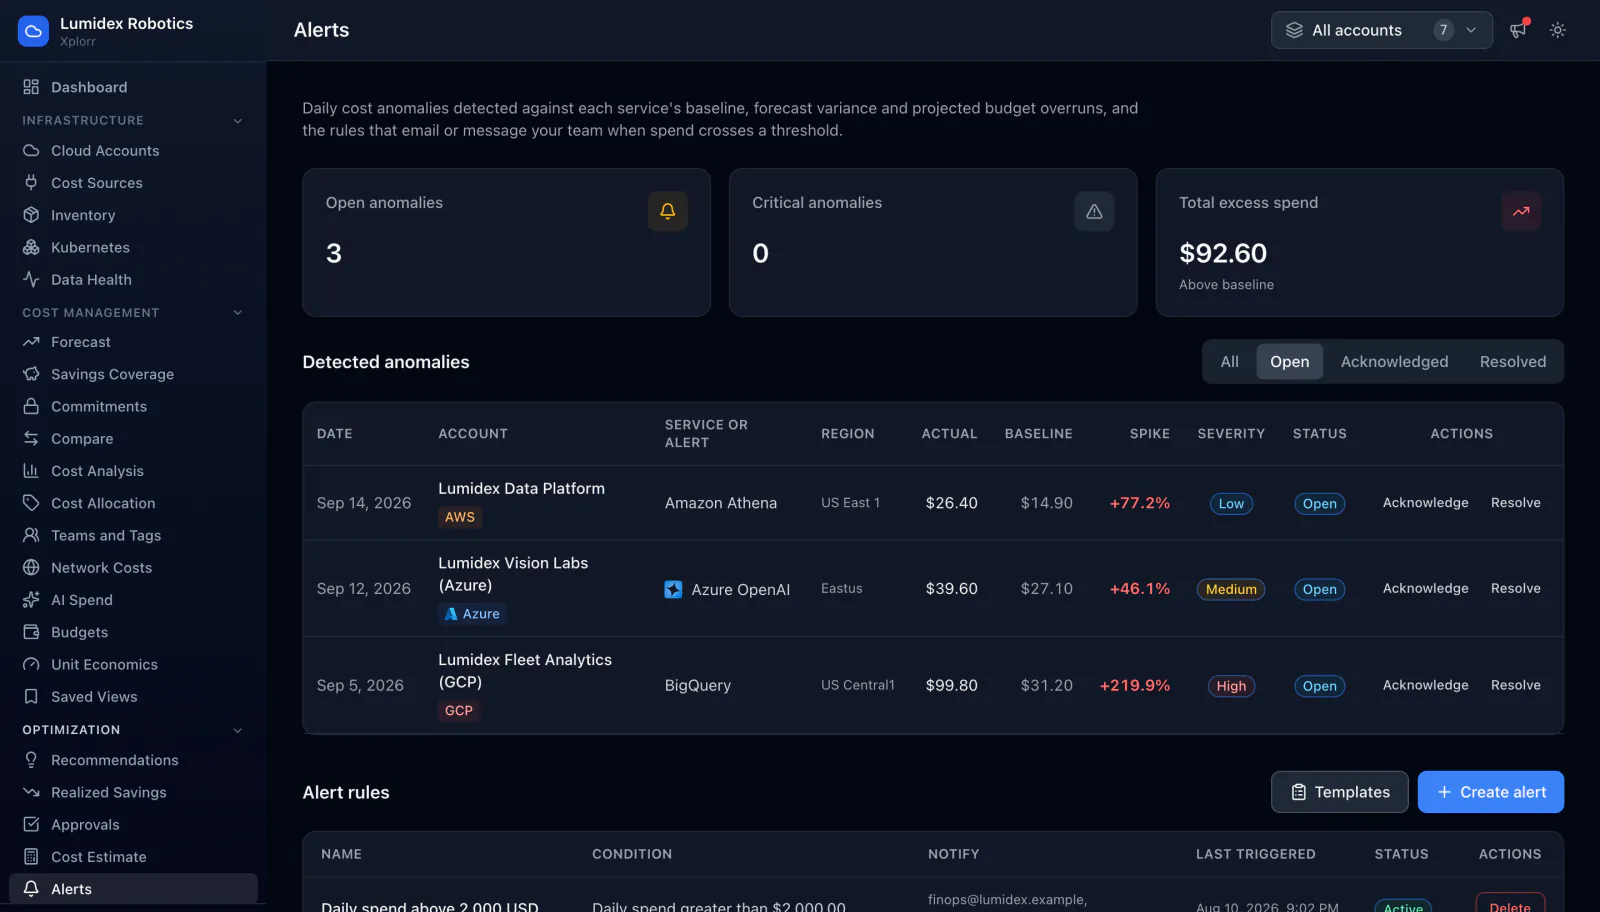Viewport: 1600px width, 912px height.
Task: Click the Low severity badge
Action: pos(1231,504)
